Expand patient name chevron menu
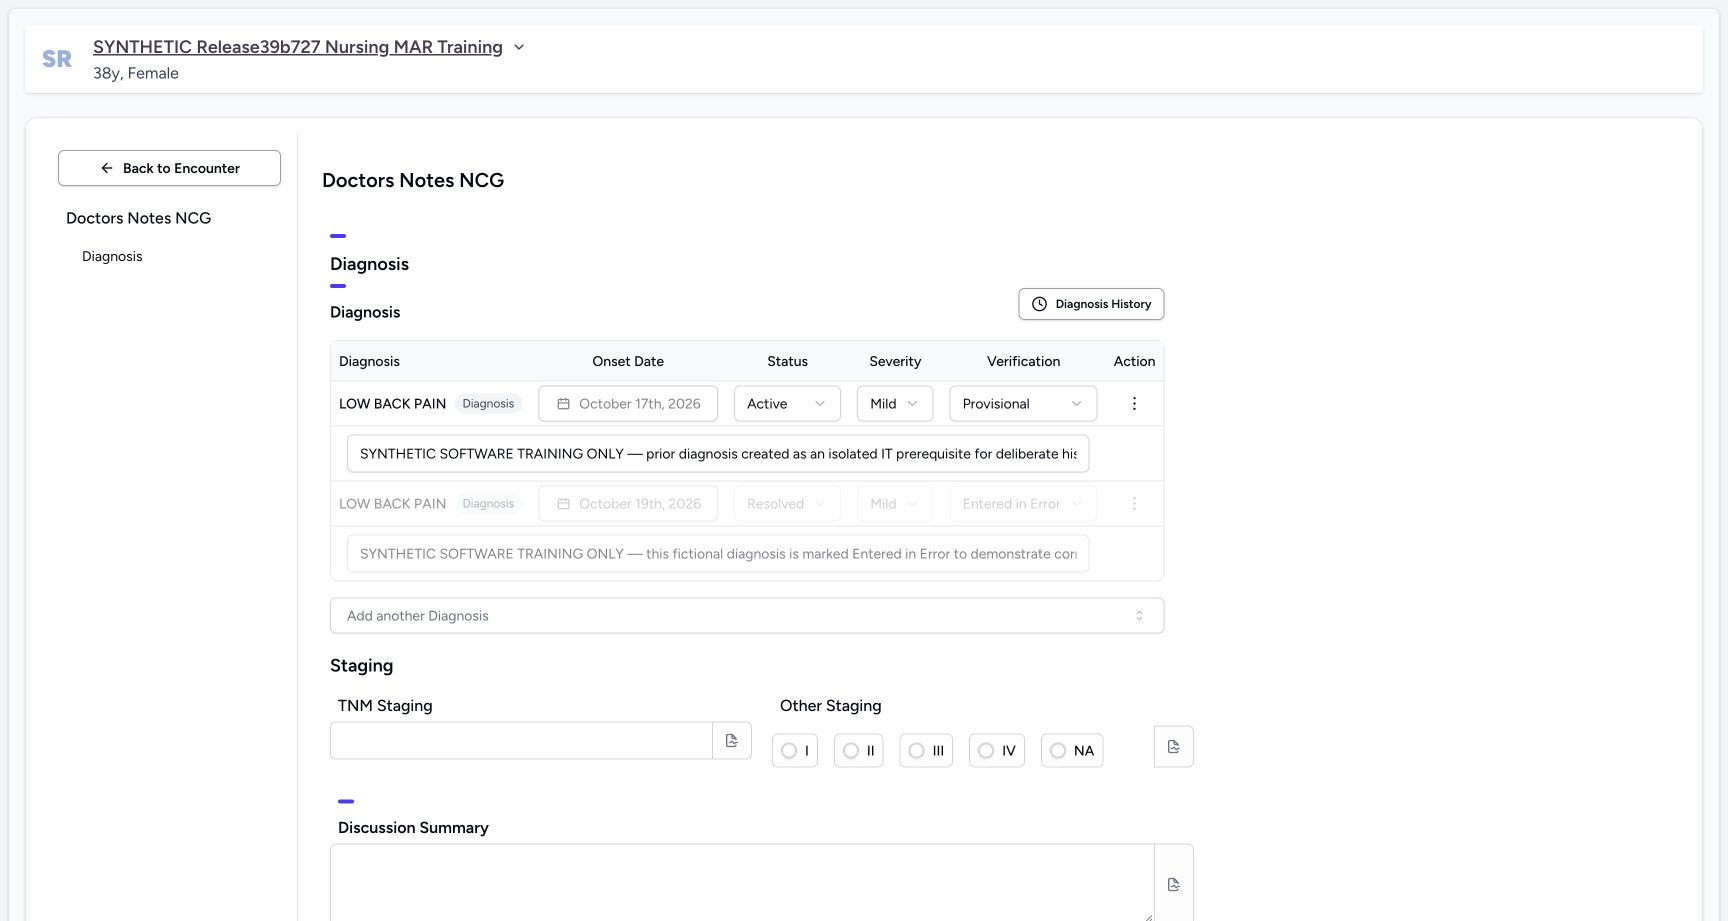The image size is (1728, 921). [519, 47]
